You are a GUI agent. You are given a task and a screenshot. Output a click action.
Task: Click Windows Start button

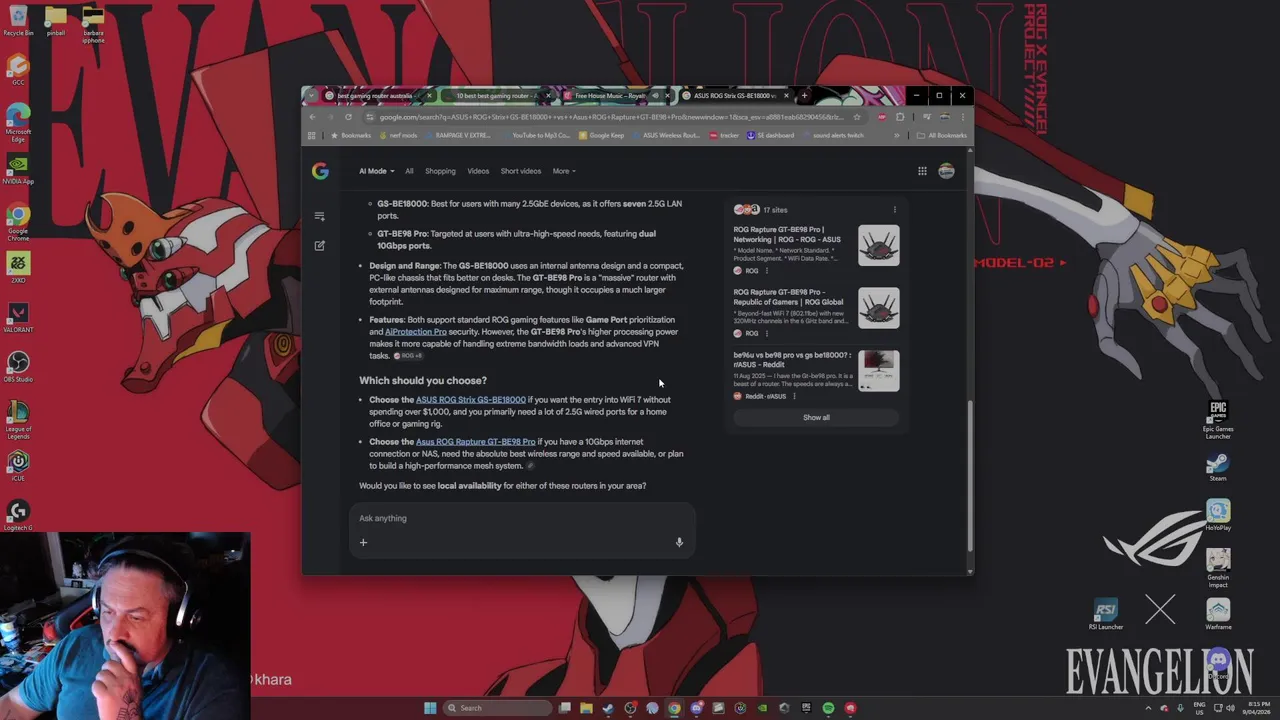(x=430, y=708)
